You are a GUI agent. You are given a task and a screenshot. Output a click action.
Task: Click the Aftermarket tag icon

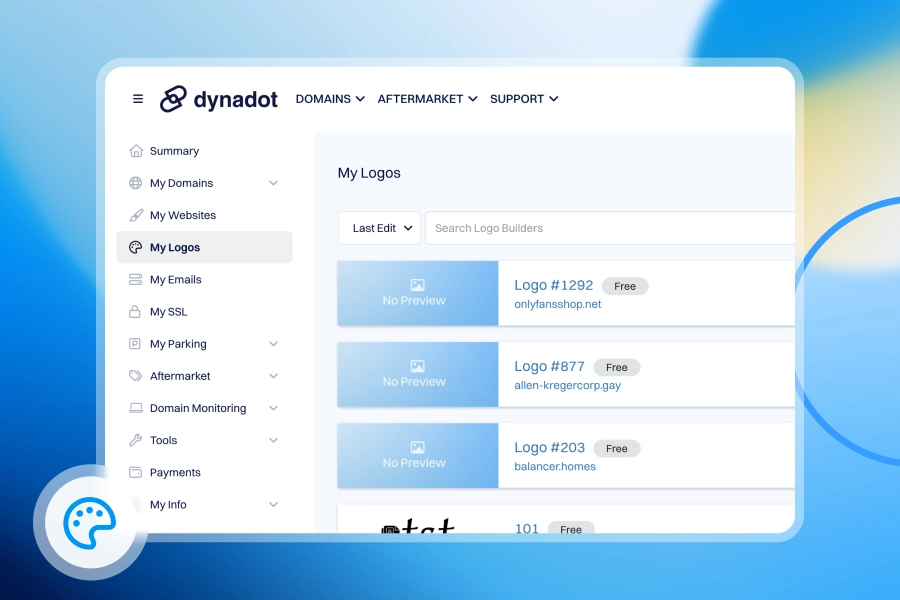pos(136,376)
